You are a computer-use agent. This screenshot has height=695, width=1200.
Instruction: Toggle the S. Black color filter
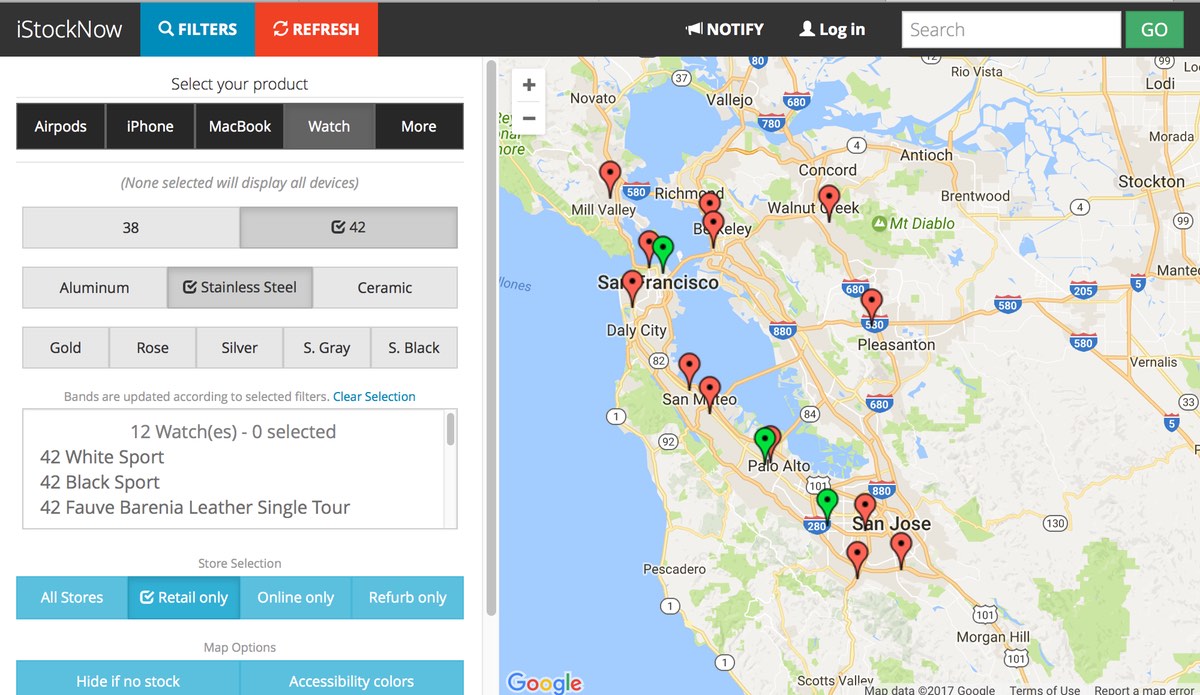(414, 347)
